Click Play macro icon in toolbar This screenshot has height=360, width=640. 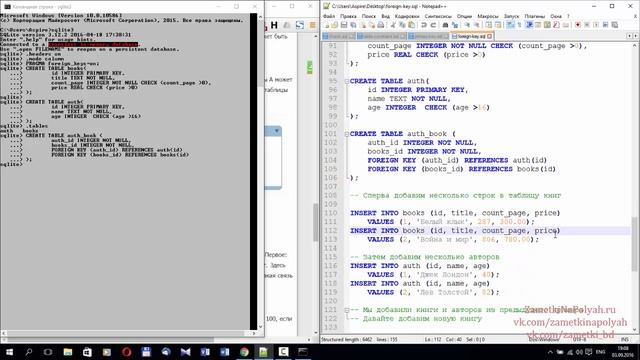pyautogui.click(x=596, y=25)
